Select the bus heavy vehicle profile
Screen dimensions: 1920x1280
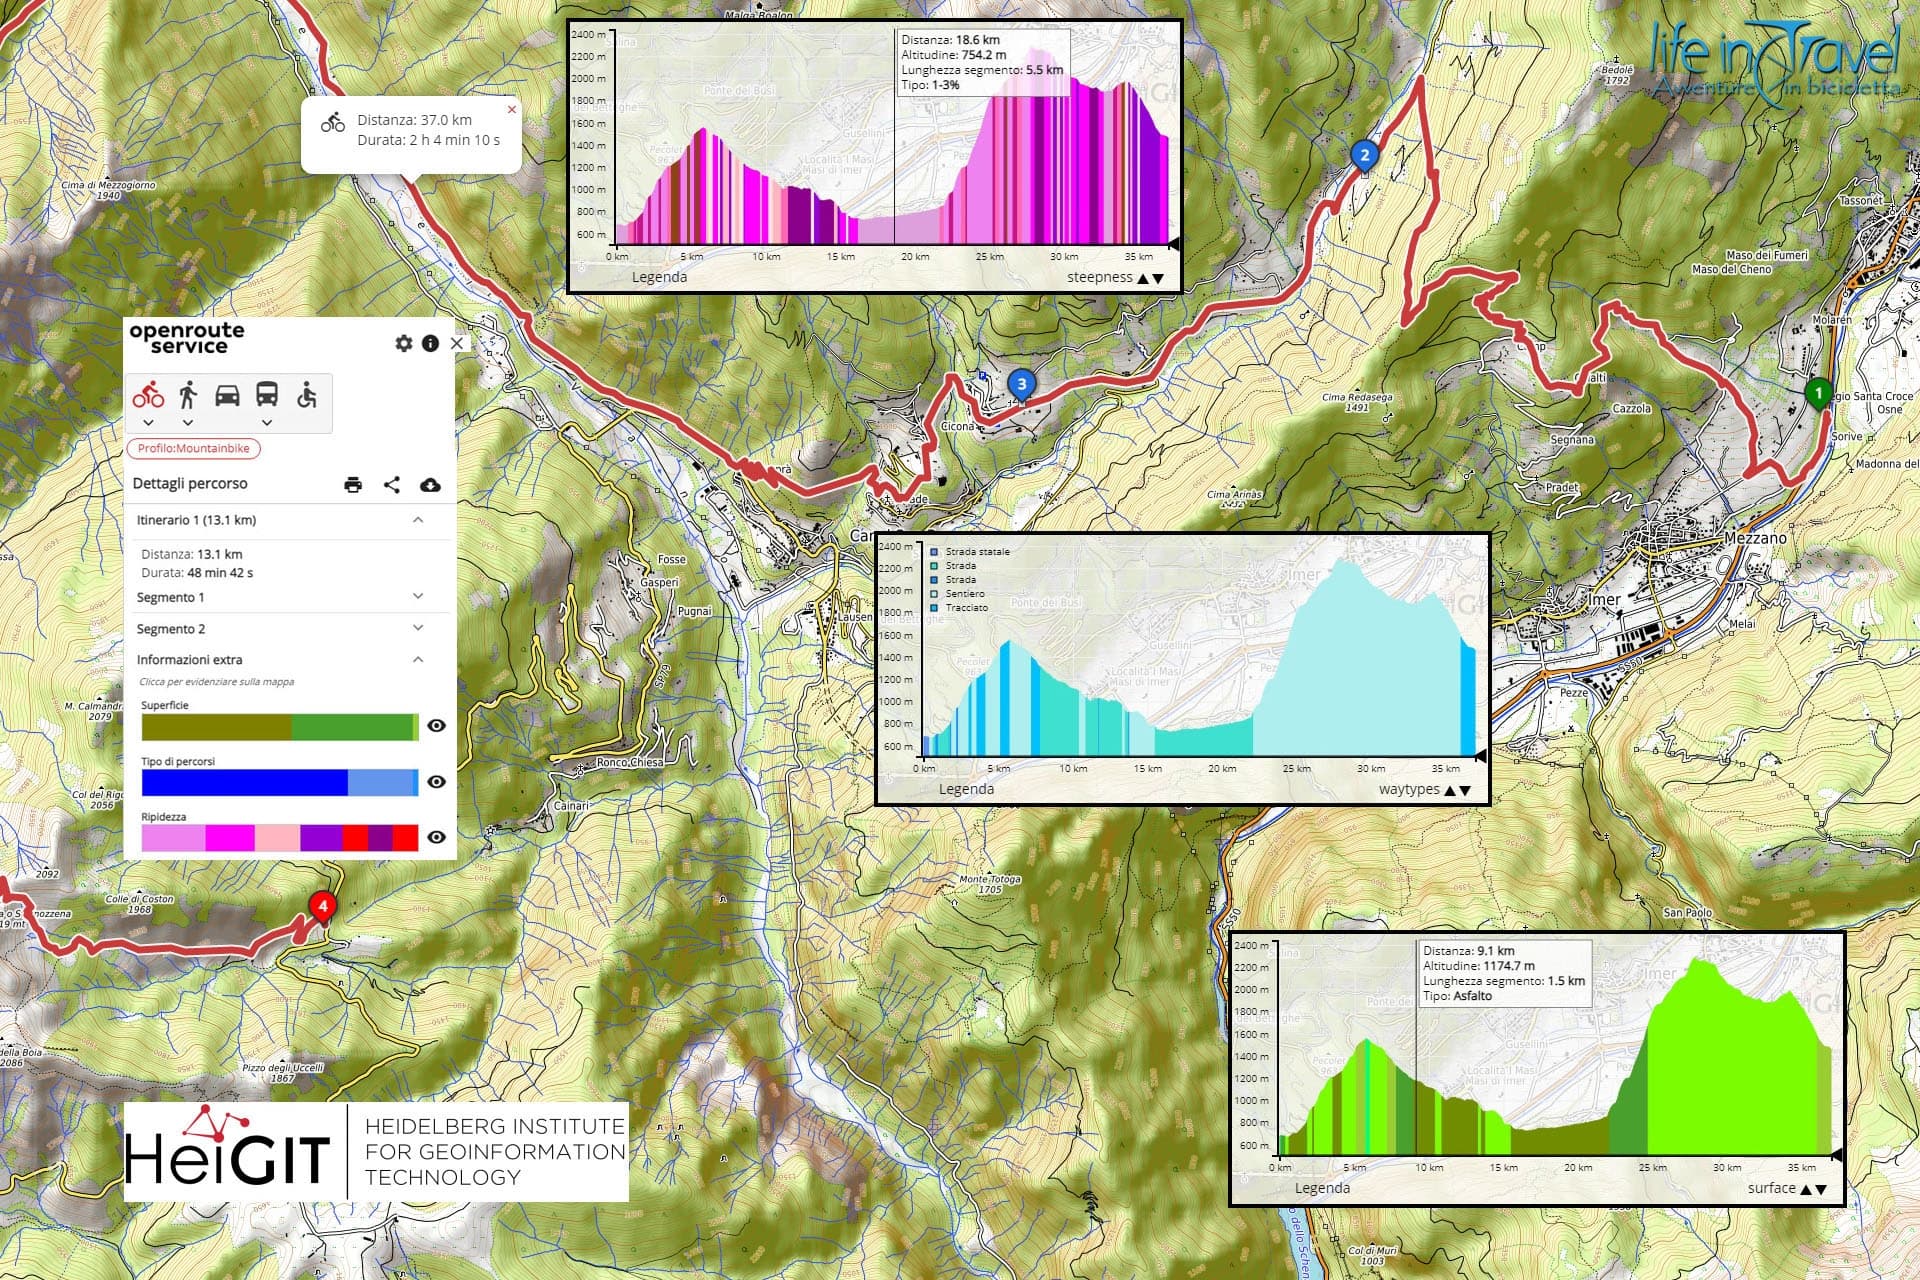point(267,395)
